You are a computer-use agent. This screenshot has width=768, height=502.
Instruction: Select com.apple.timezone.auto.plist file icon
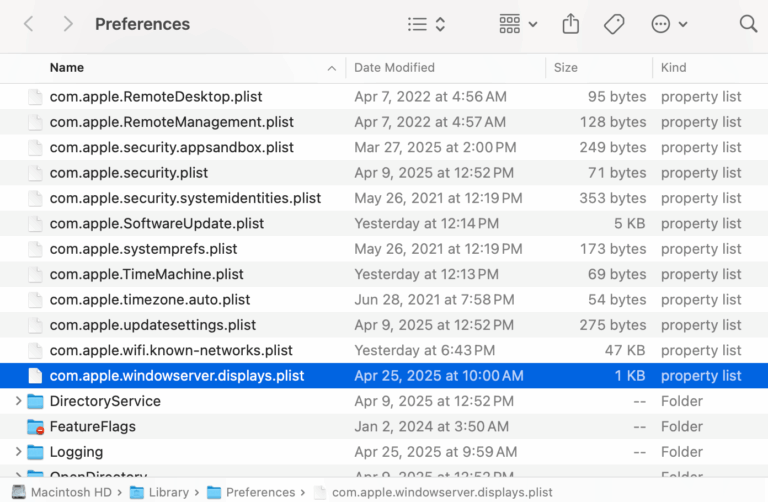point(35,300)
